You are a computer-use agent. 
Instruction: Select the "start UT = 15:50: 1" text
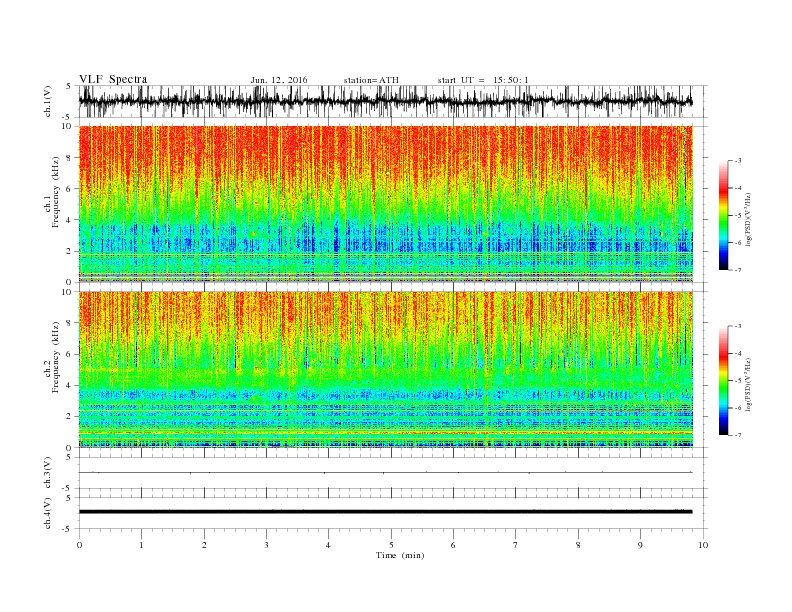click(483, 80)
